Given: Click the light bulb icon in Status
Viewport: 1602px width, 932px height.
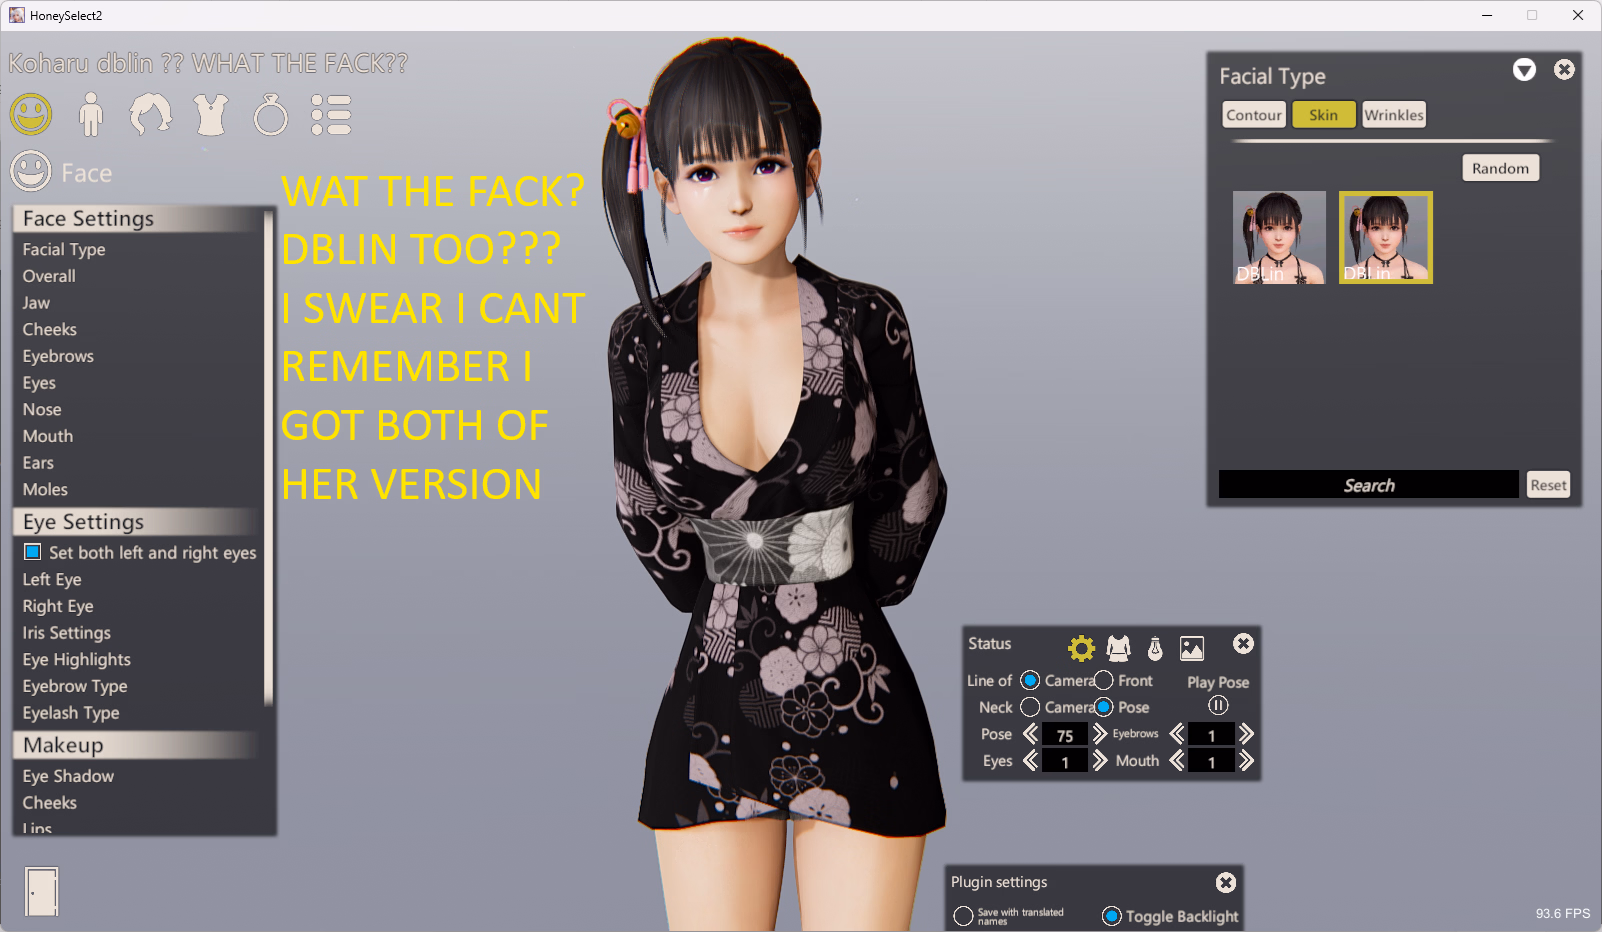Looking at the screenshot, I should point(1155,648).
